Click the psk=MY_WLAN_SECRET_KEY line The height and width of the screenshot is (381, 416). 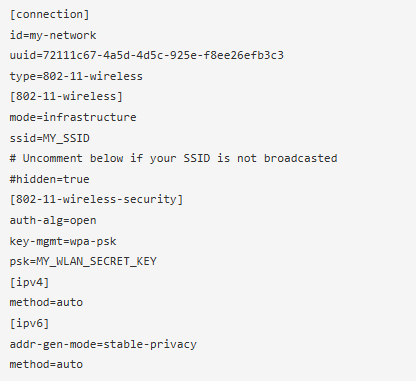pyautogui.click(x=83, y=262)
